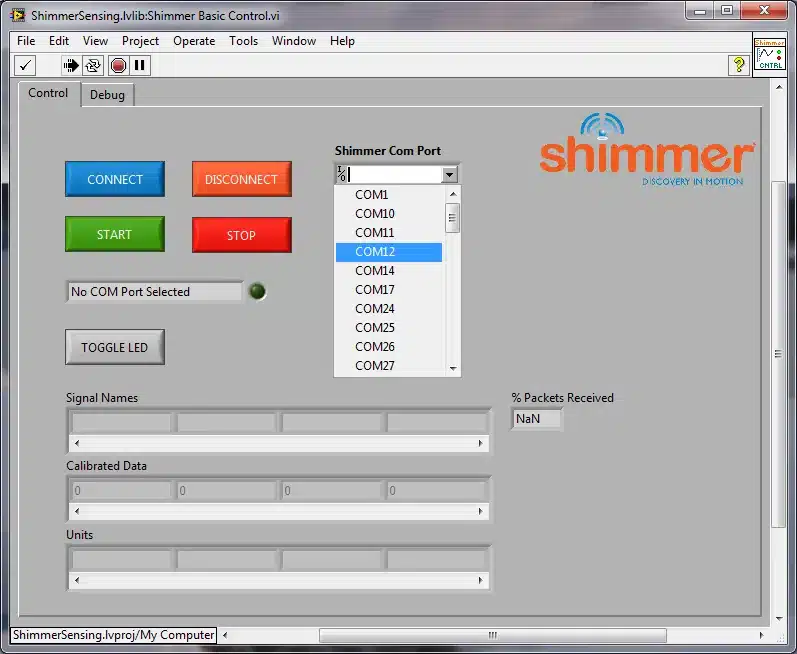The width and height of the screenshot is (797, 654).
Task: Click the window vertical scrollbar up arrow
Action: tap(779, 87)
